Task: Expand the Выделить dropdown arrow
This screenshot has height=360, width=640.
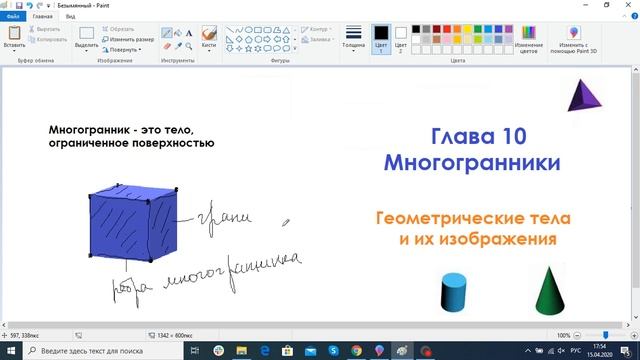Action: [86, 51]
